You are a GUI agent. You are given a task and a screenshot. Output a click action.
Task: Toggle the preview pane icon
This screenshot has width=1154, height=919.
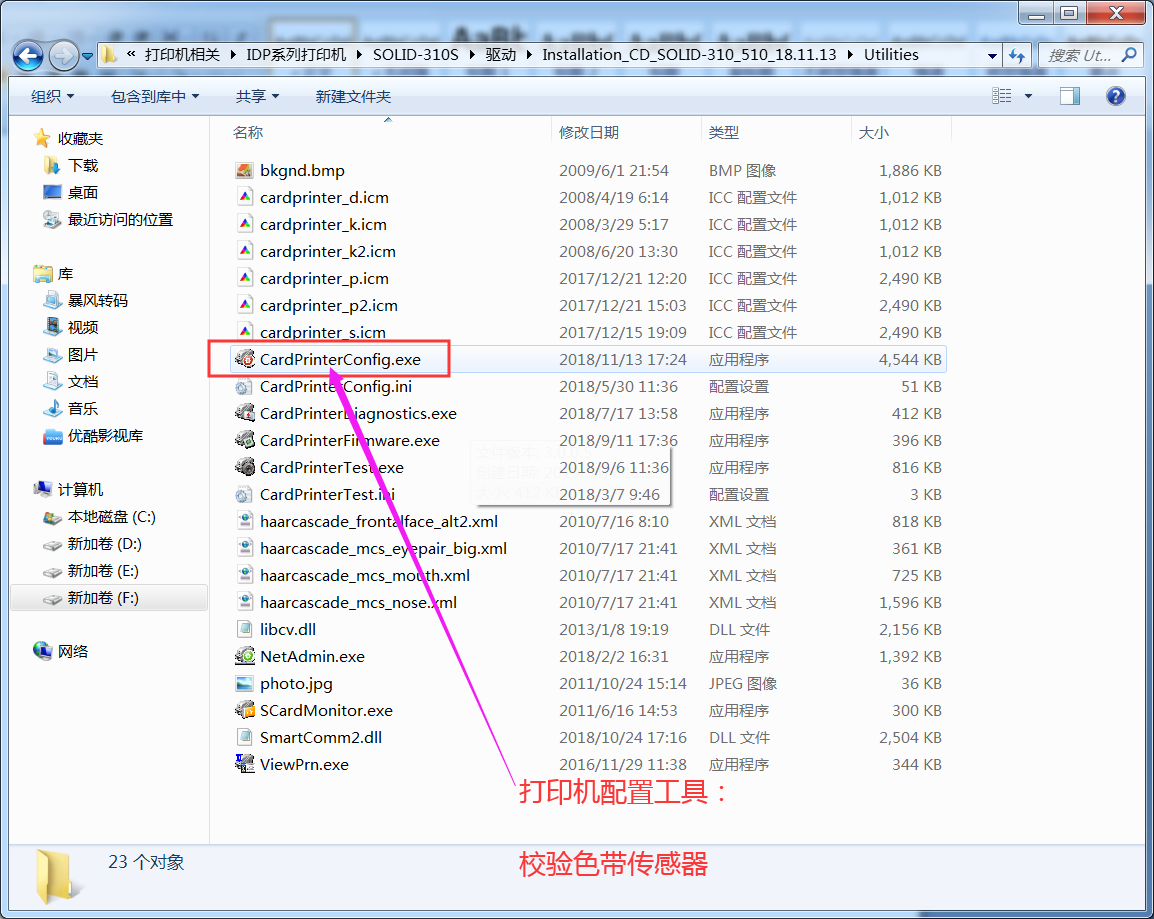point(1070,96)
